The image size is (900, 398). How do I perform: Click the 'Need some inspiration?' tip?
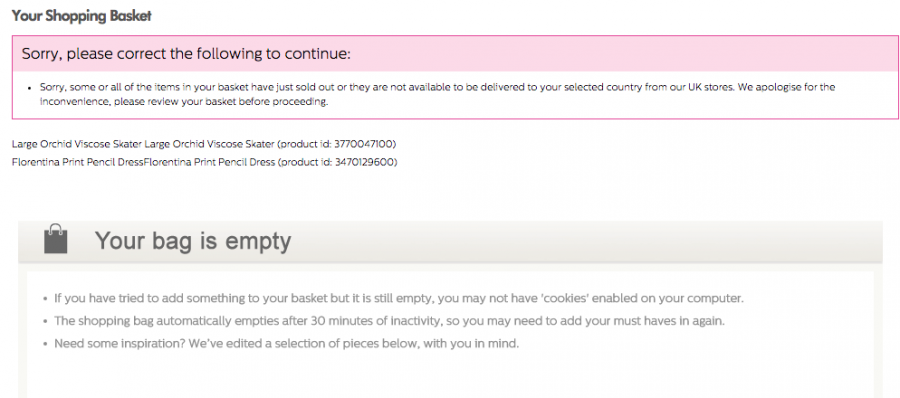point(286,344)
